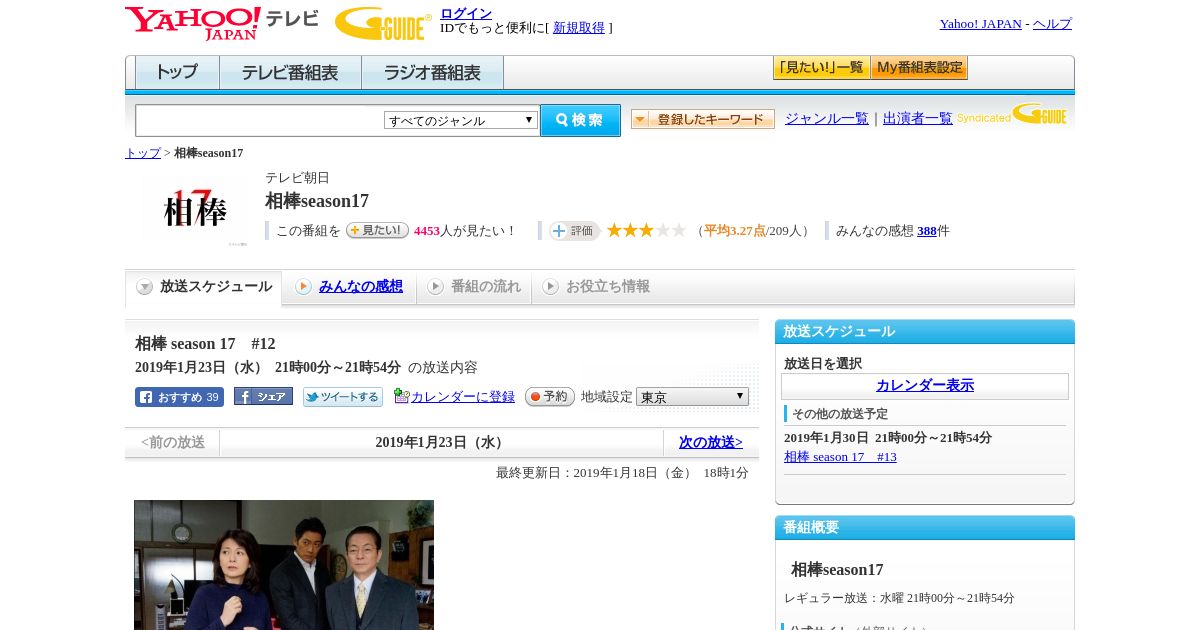Open the 出演者一覧 link
The height and width of the screenshot is (630, 1200).
pos(917,119)
